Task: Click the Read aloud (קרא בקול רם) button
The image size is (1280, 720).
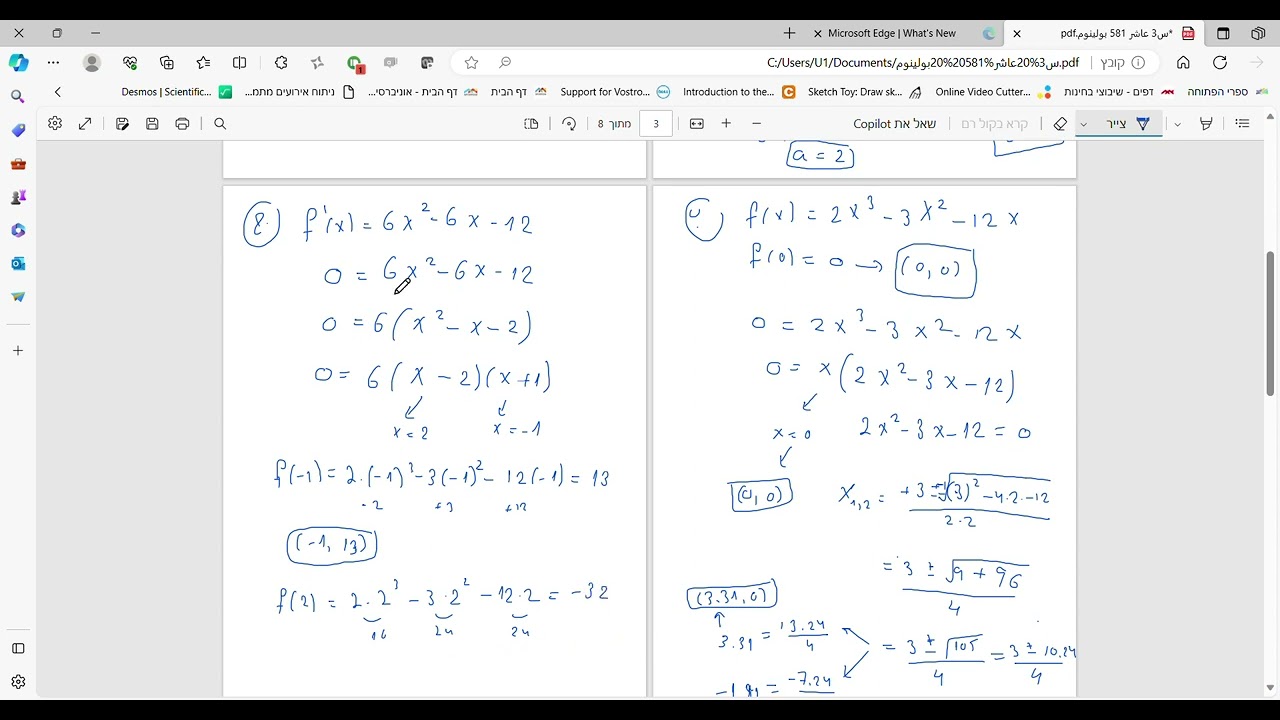Action: 994,124
